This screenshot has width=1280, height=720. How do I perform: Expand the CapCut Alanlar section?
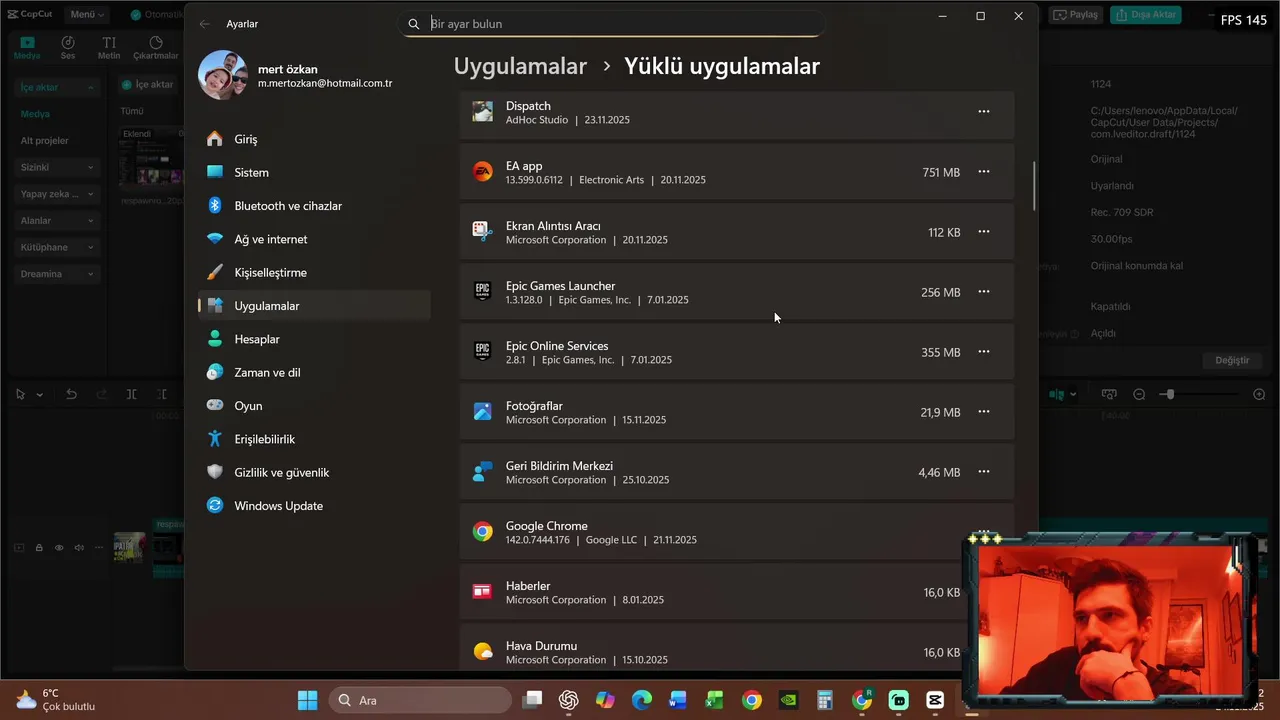click(57, 220)
